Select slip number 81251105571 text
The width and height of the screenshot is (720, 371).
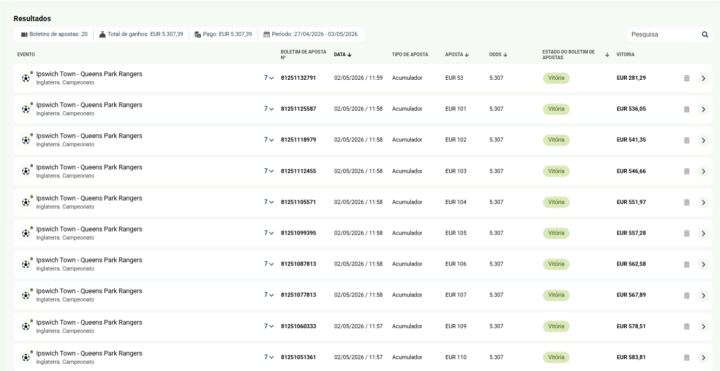point(298,202)
